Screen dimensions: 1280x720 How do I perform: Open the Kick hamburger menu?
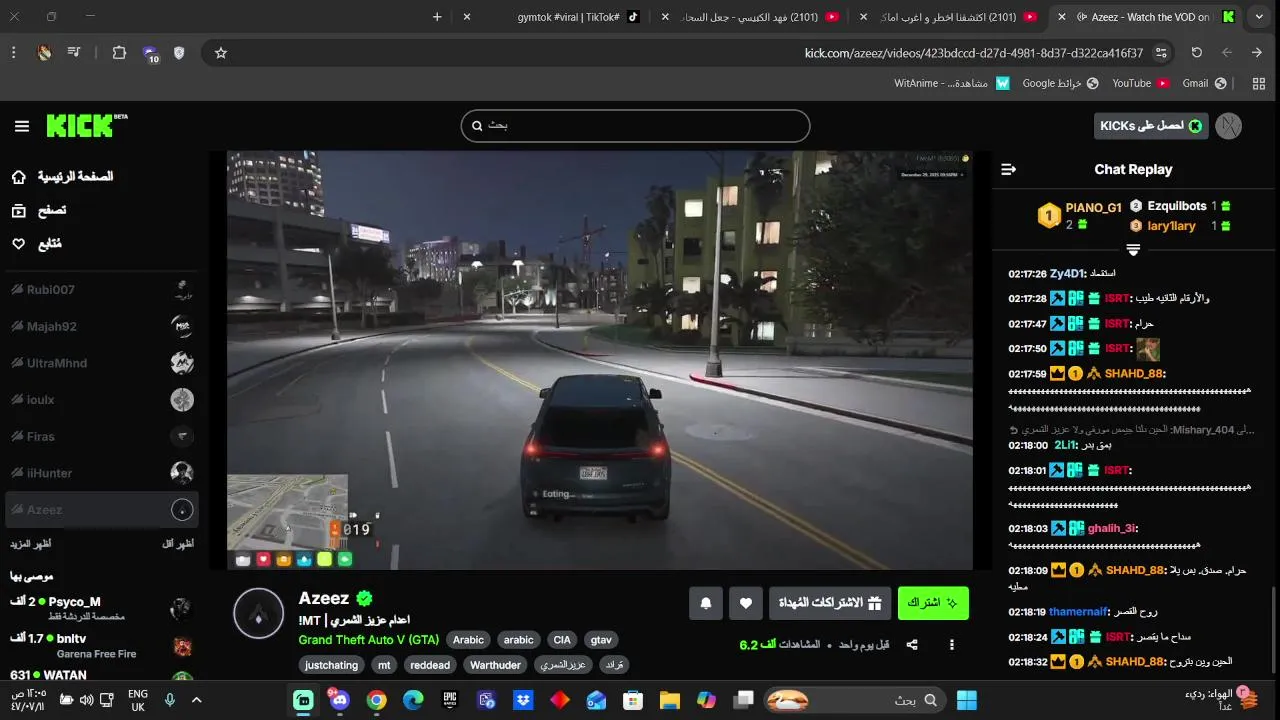(22, 126)
